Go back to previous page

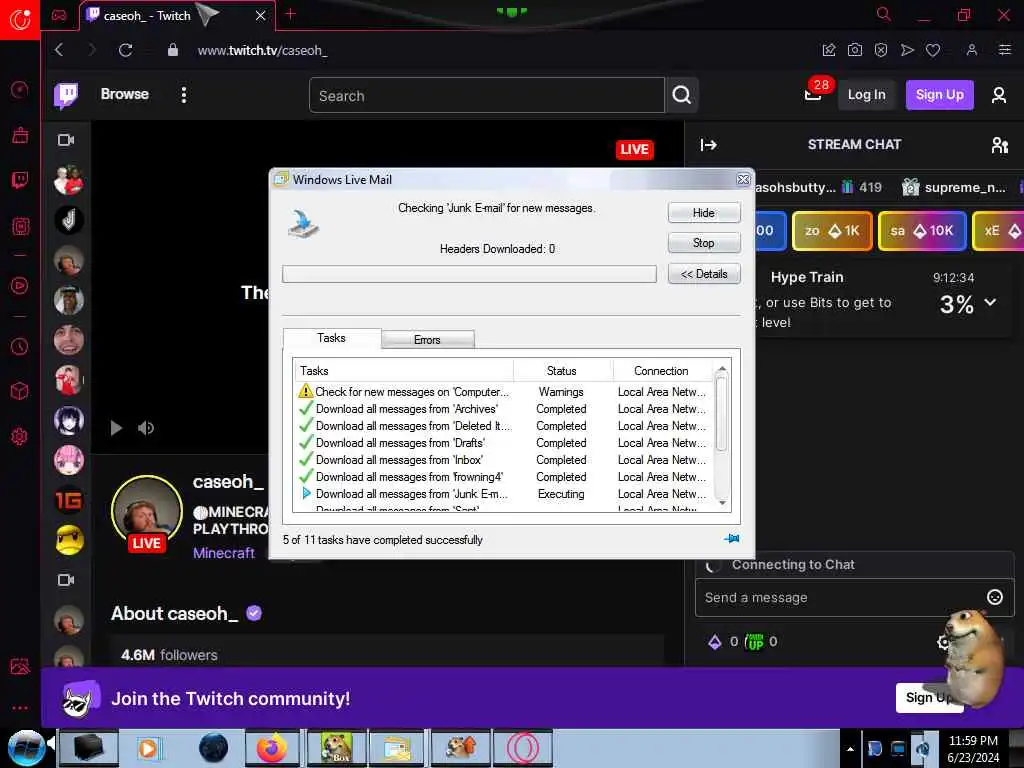pyautogui.click(x=59, y=50)
